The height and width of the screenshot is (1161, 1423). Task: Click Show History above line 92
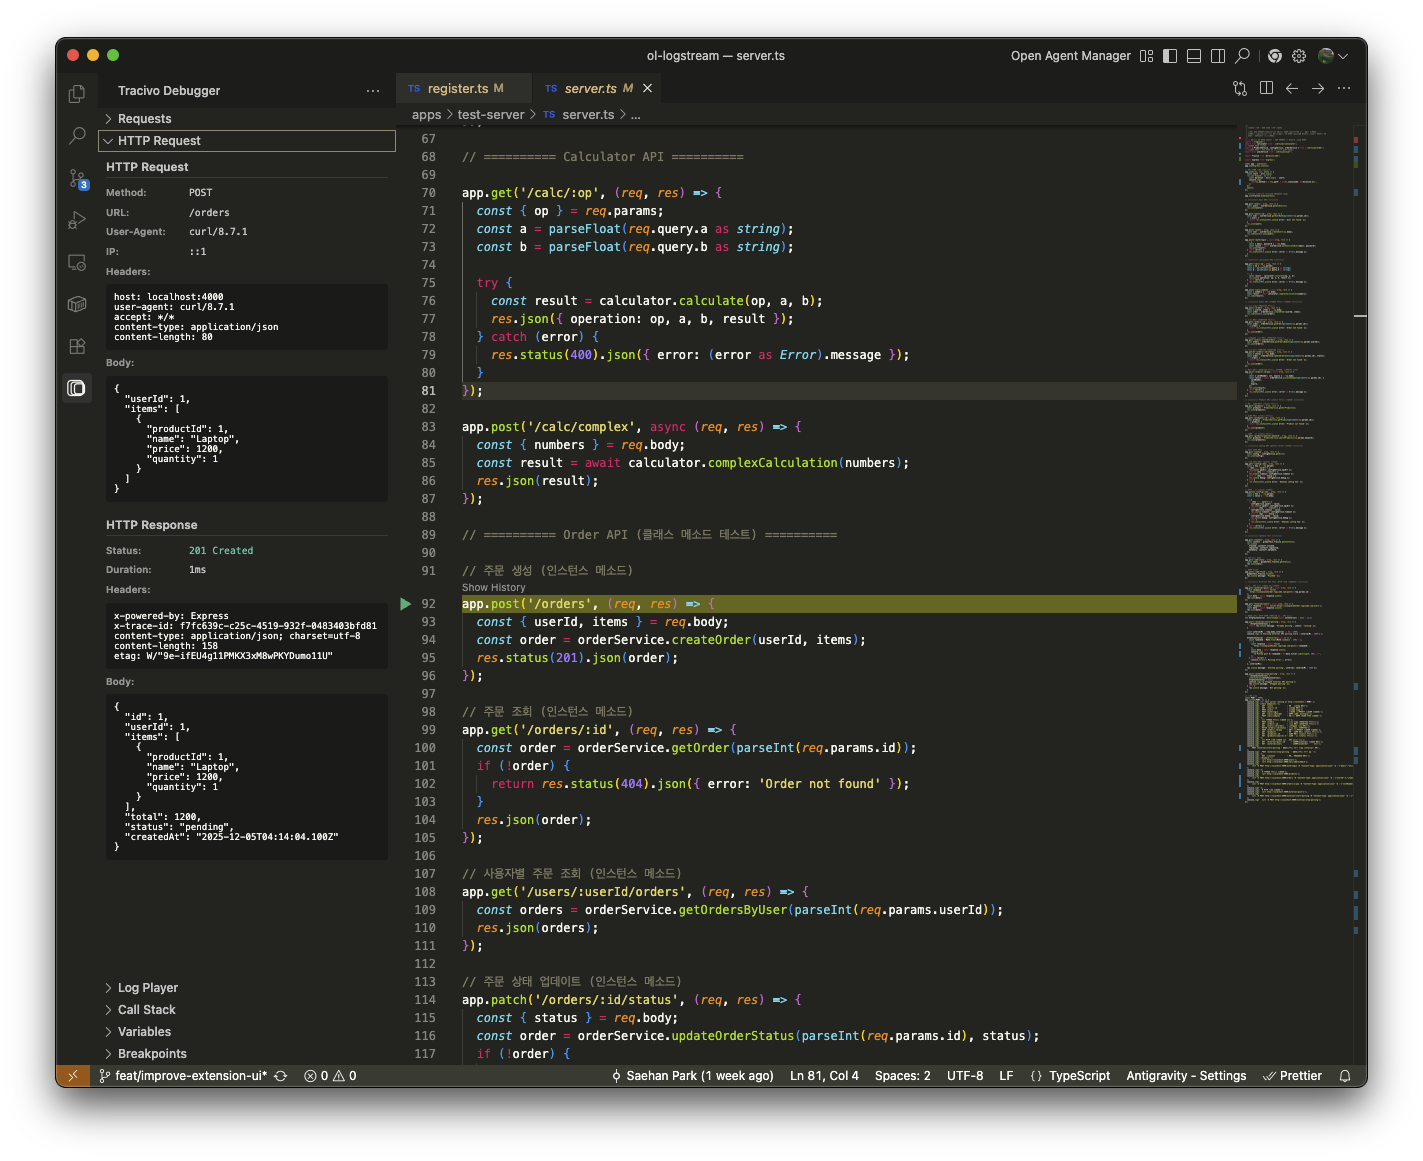(x=493, y=588)
